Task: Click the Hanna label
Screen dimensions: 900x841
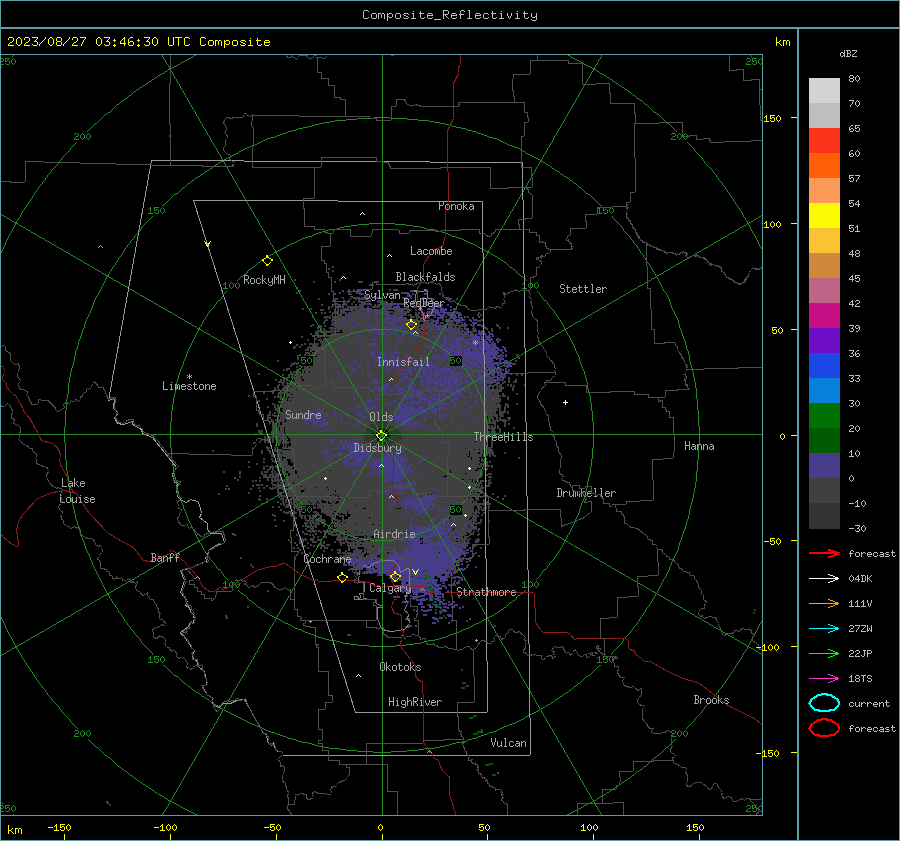Action: [x=699, y=446]
